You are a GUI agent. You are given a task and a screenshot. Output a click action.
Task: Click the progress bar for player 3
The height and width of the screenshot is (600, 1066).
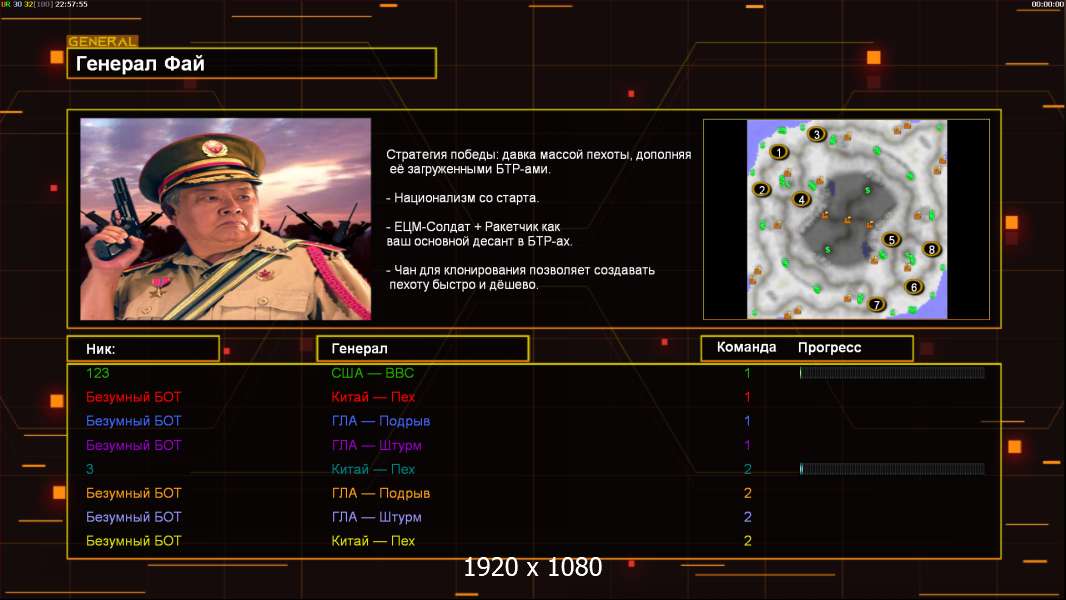tap(892, 469)
